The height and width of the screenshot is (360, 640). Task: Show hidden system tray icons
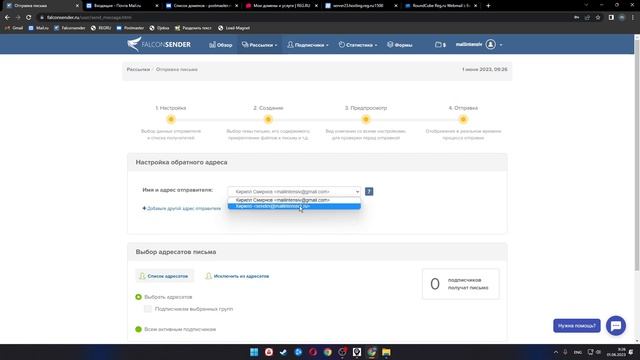pyautogui.click(x=556, y=352)
